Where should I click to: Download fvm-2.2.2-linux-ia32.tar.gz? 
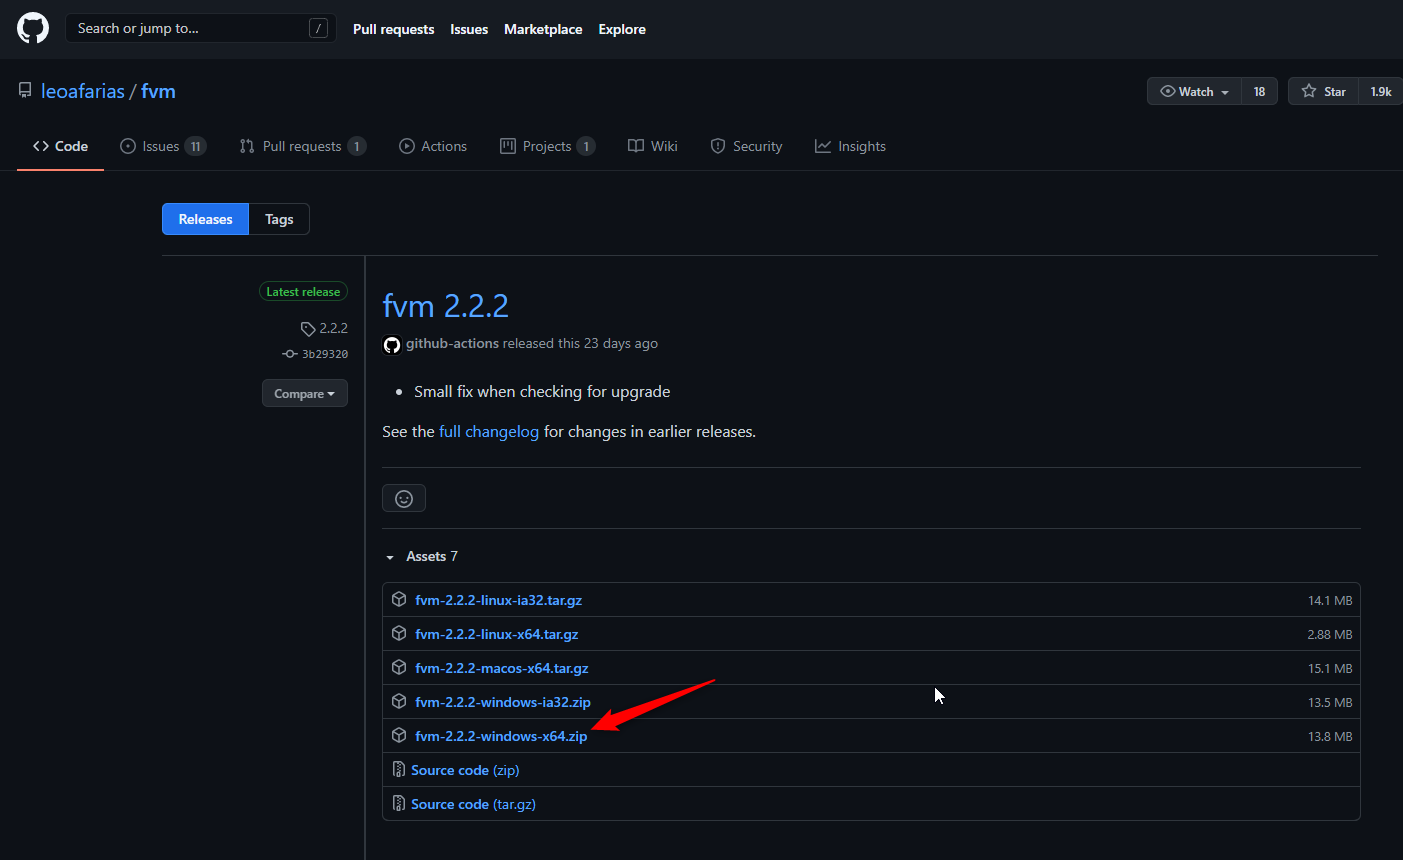498,600
